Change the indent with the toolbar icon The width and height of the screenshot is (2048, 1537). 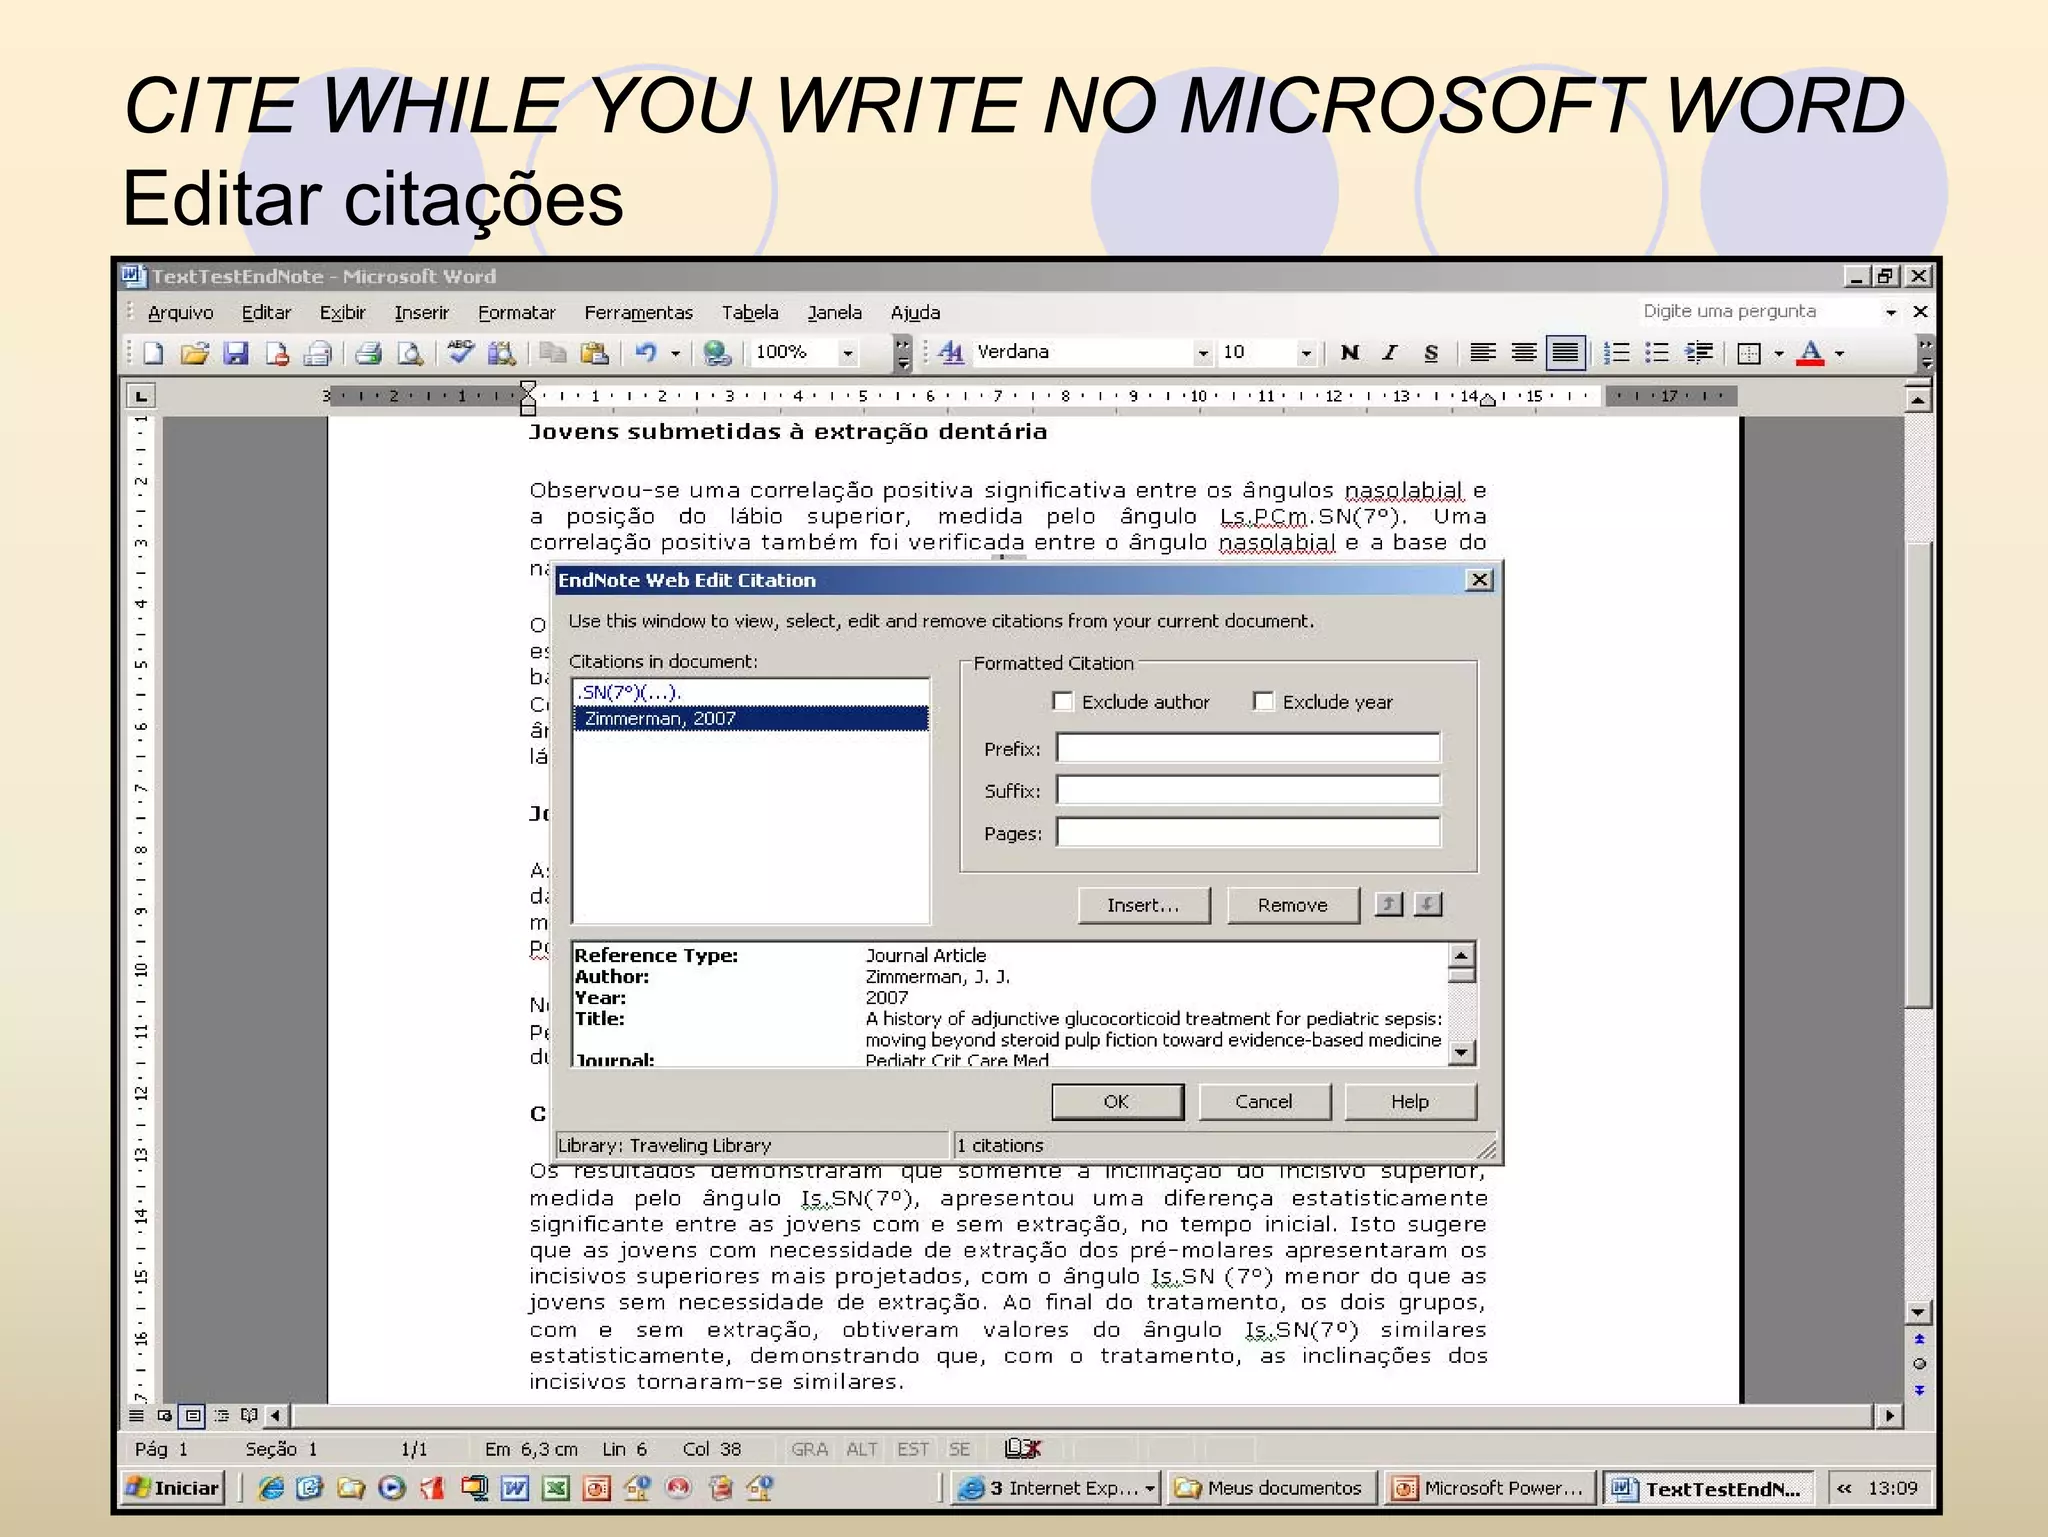tap(1699, 353)
